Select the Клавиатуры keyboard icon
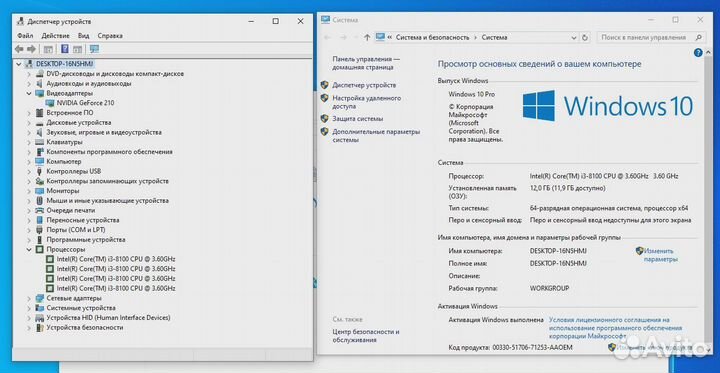Screen dimensions: 720x373 click(39, 142)
